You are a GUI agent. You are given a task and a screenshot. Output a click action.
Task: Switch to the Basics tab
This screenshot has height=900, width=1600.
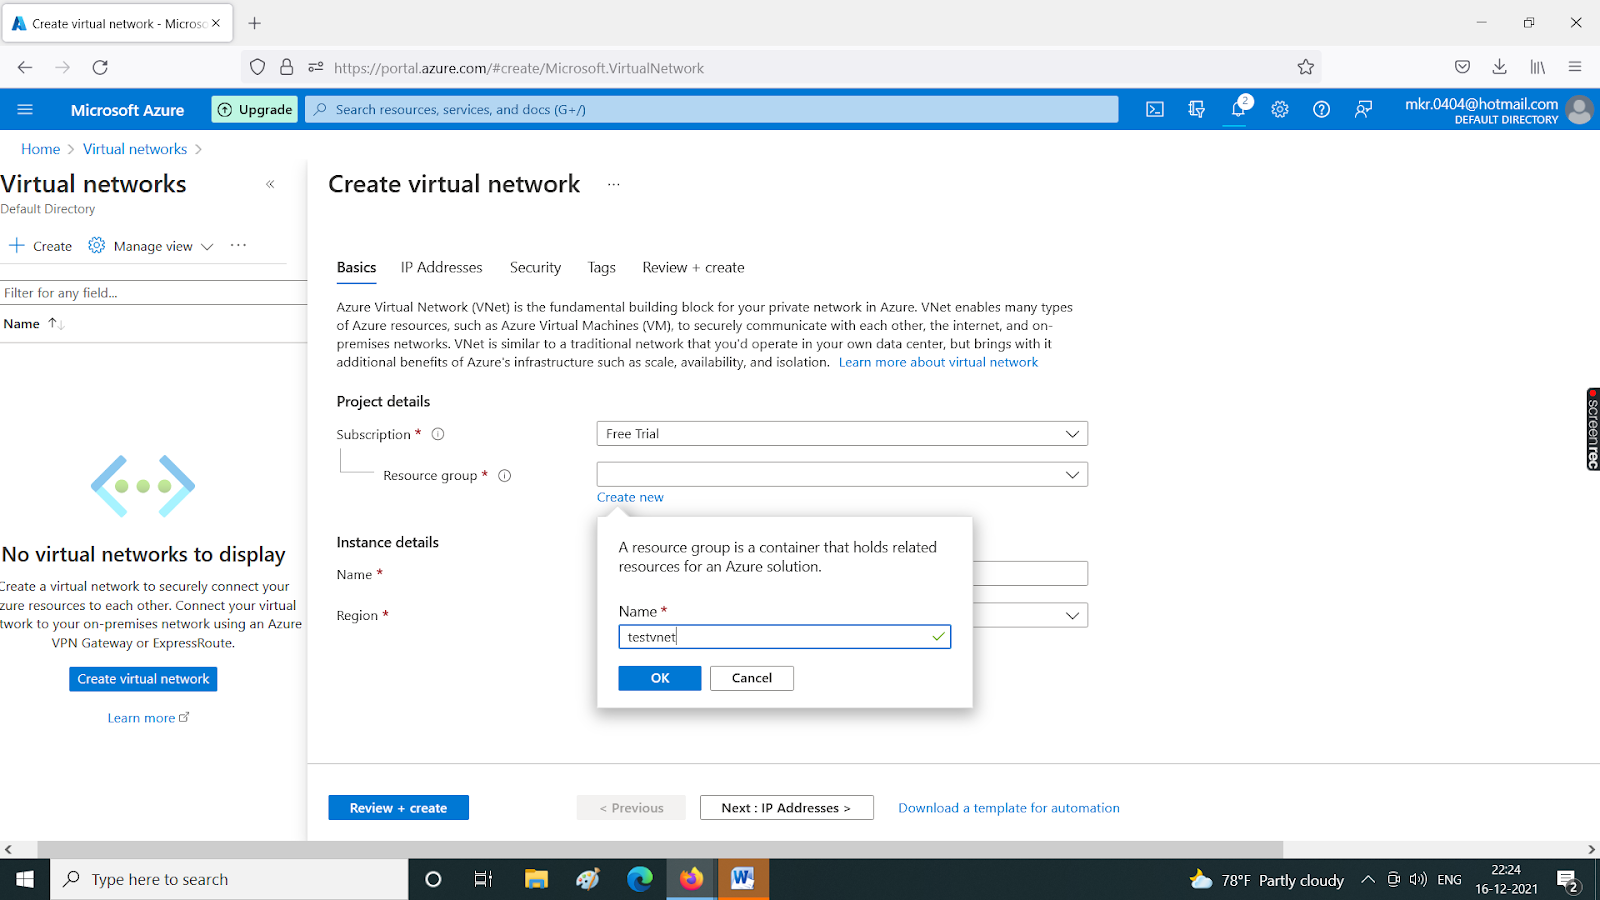pos(356,268)
